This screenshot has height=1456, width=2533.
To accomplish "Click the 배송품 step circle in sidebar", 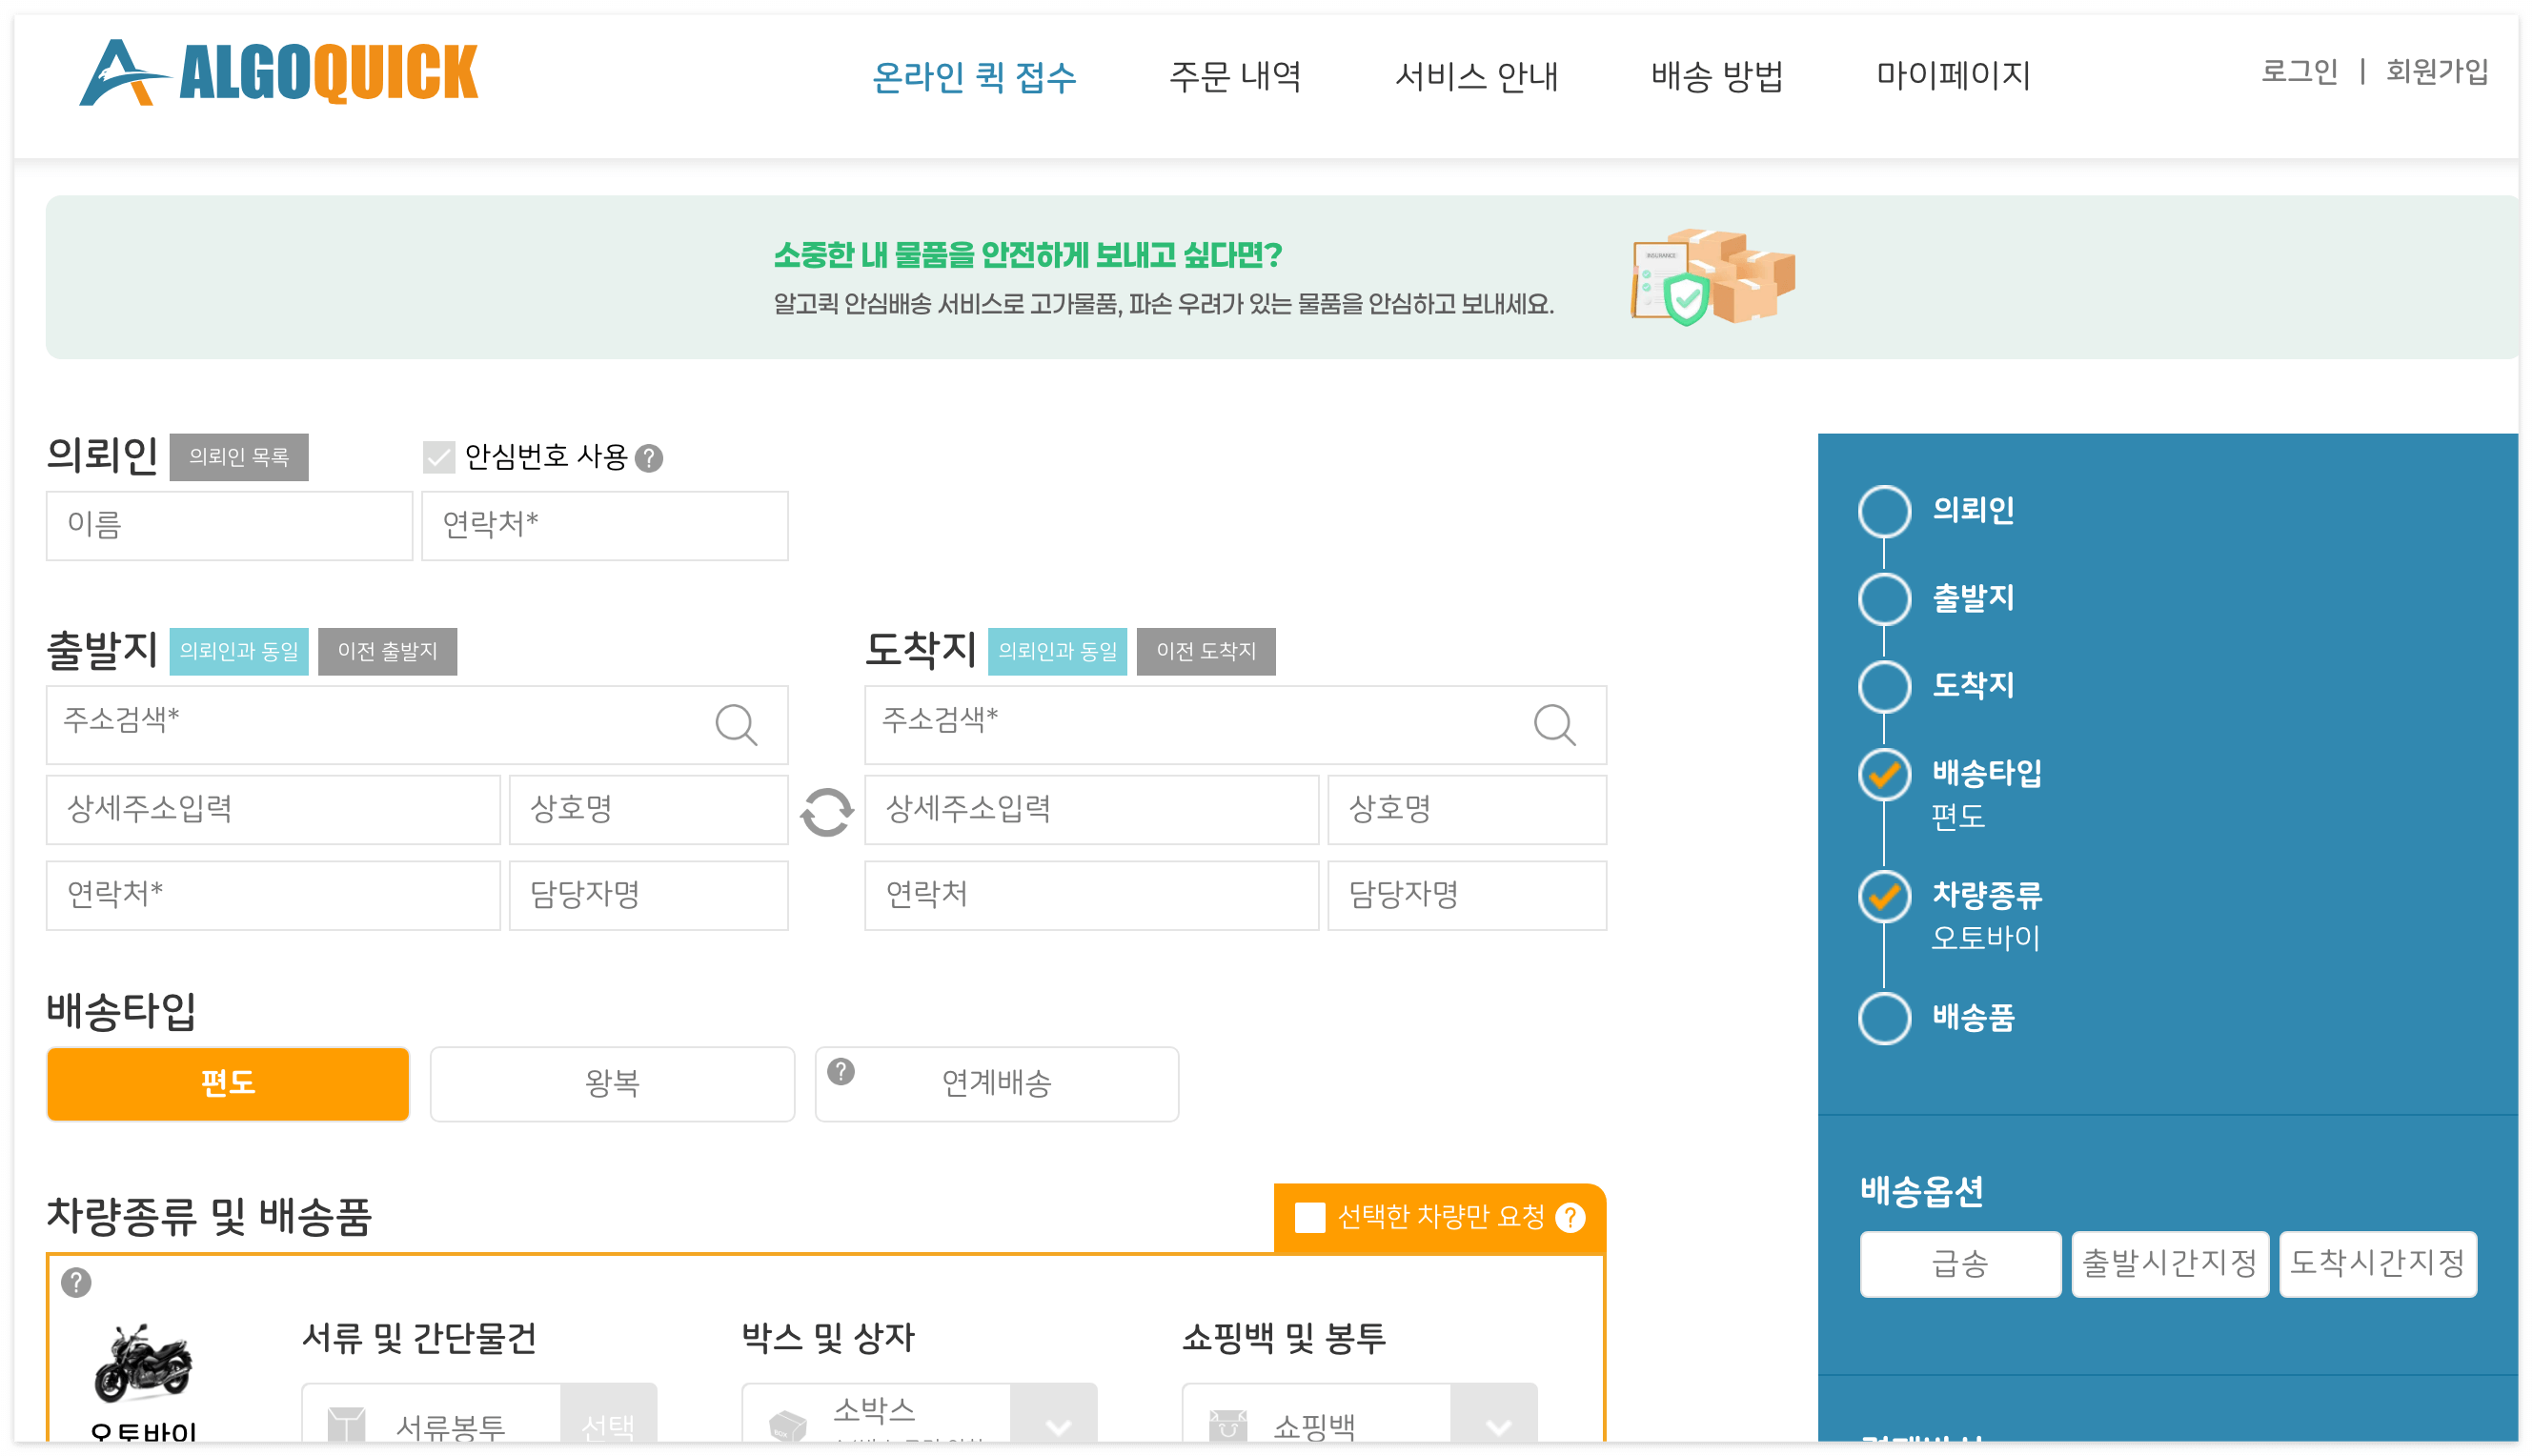I will [1884, 1018].
